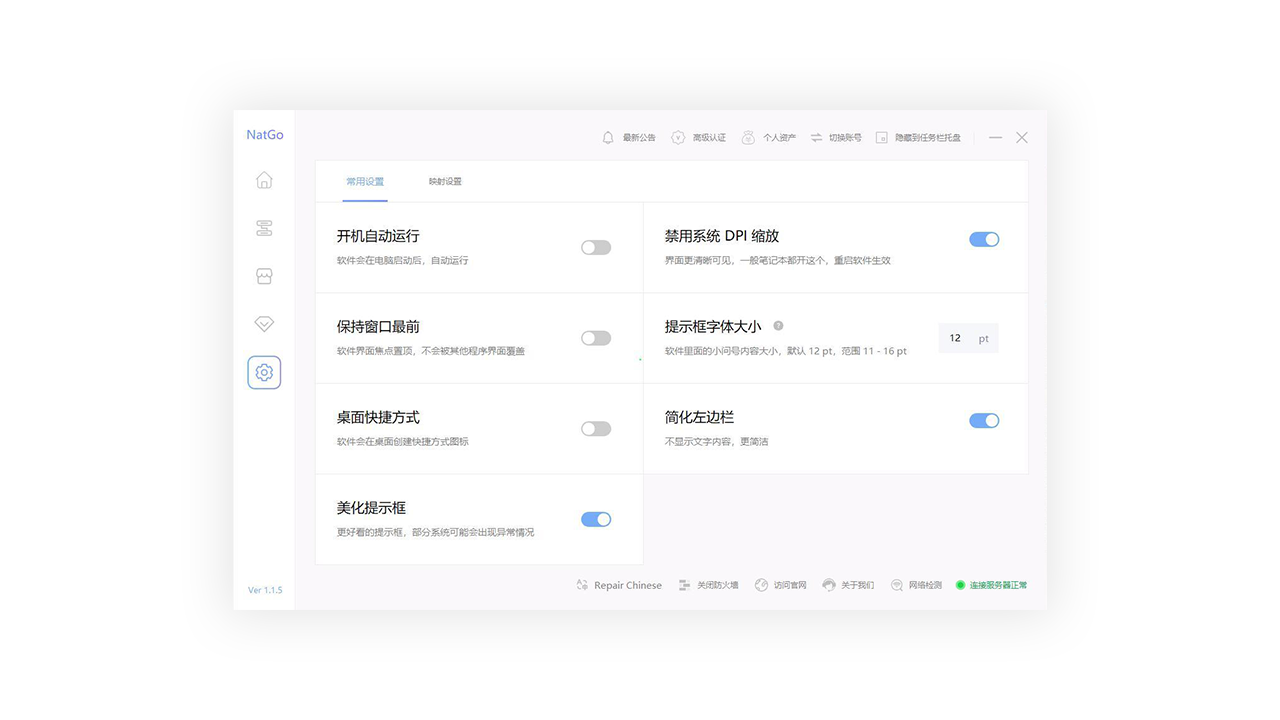Click the 12 pt font size field

(x=968, y=338)
